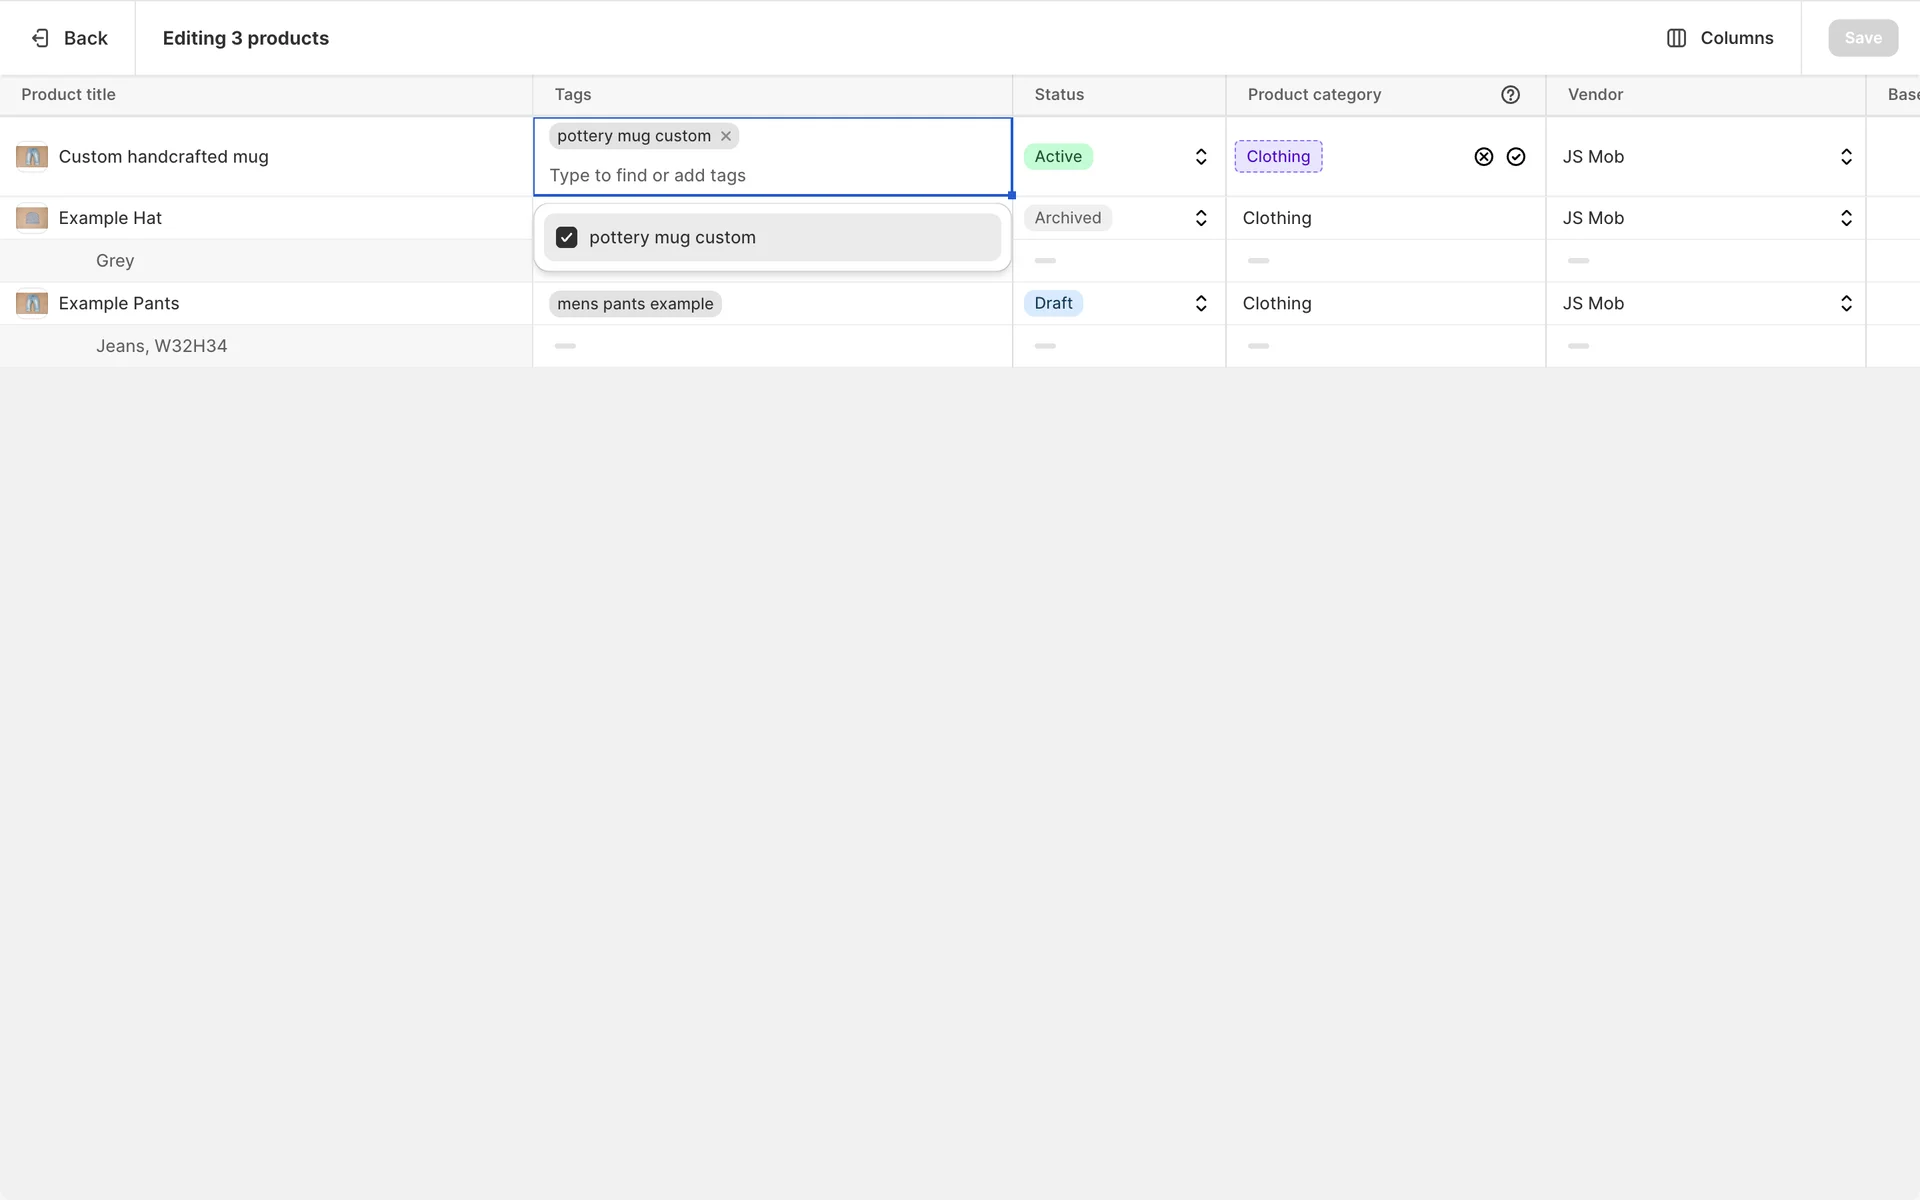
Task: Open the Archived status dropdown
Action: click(x=1200, y=218)
